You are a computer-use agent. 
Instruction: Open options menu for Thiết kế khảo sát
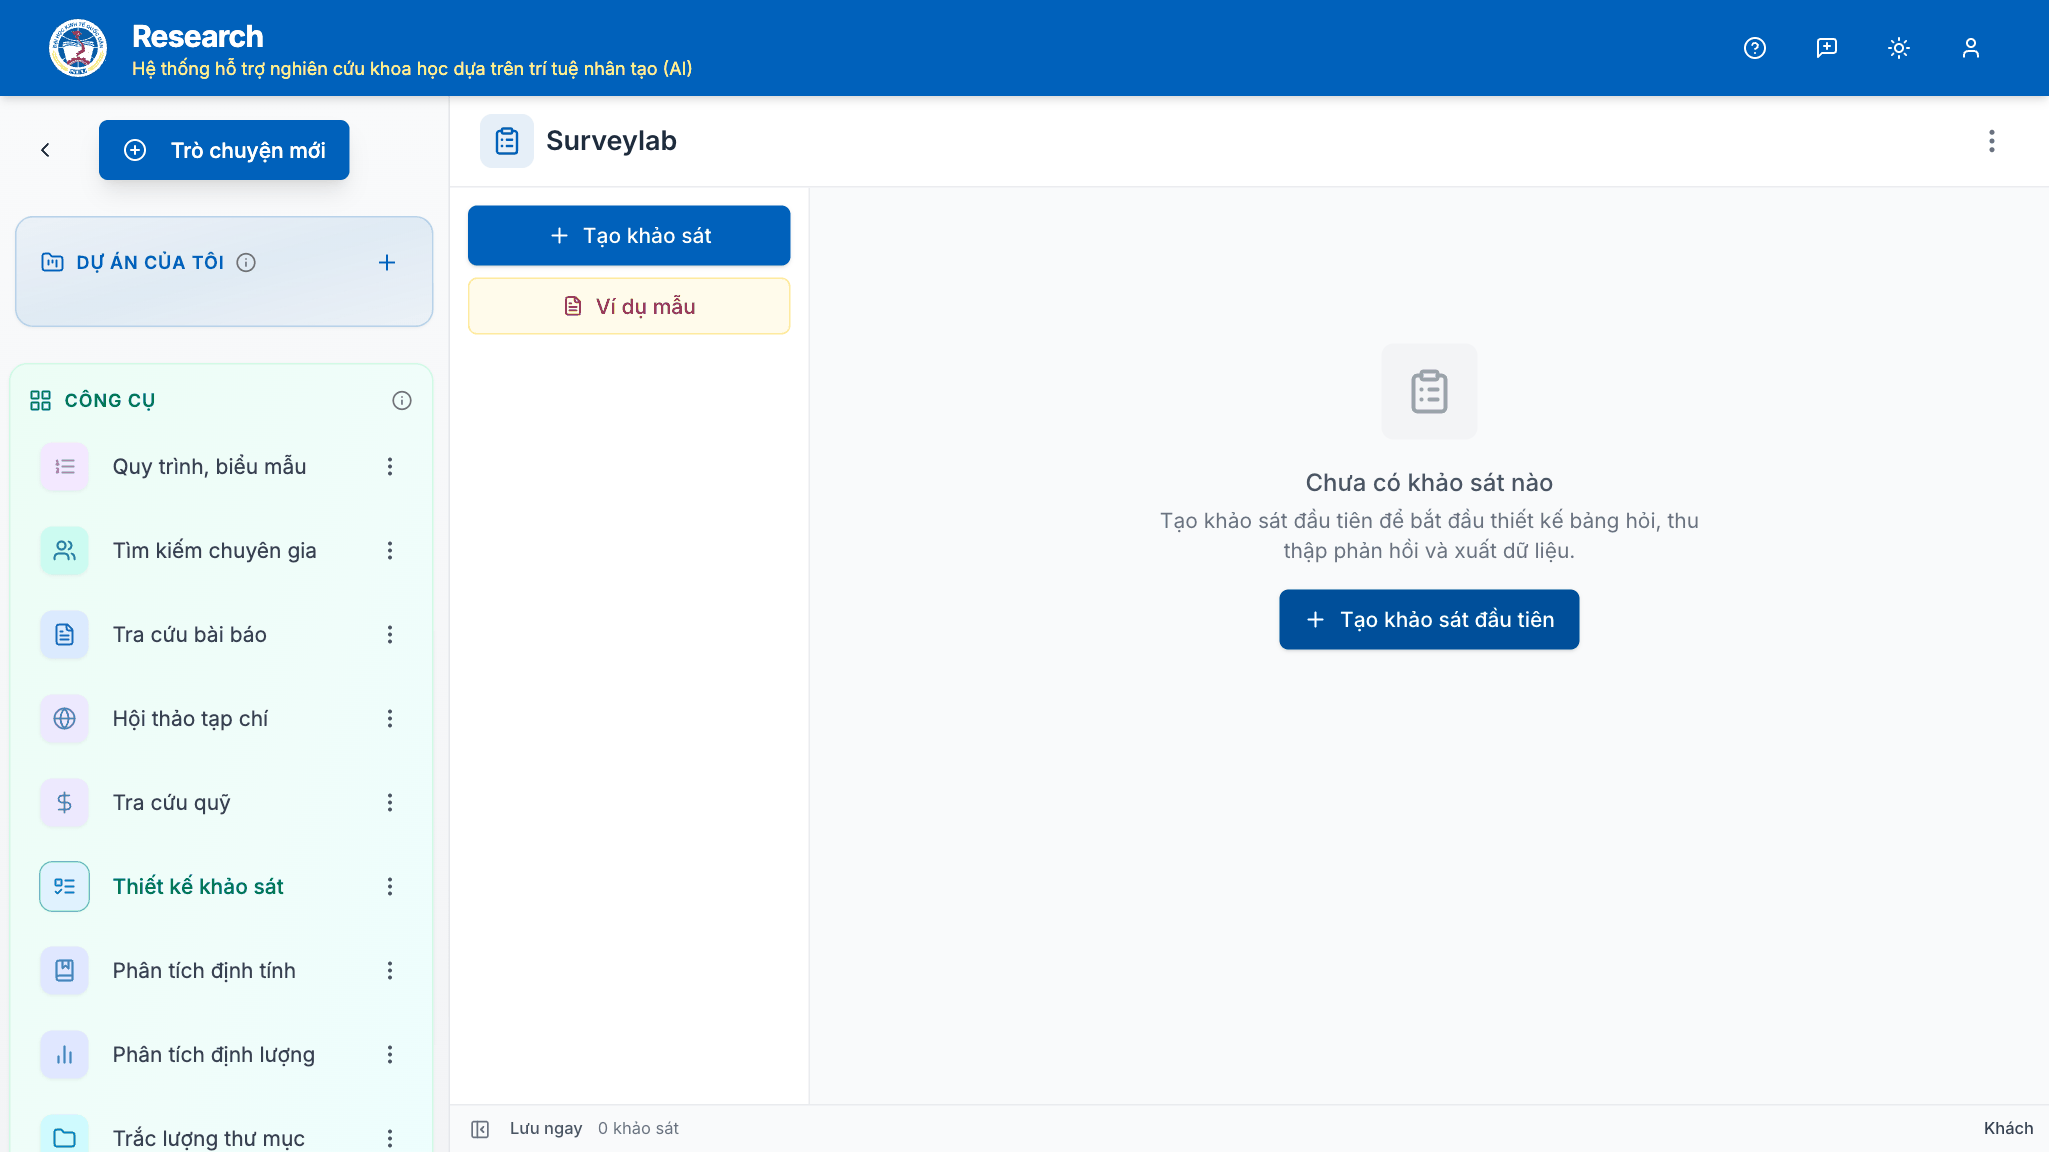(390, 887)
